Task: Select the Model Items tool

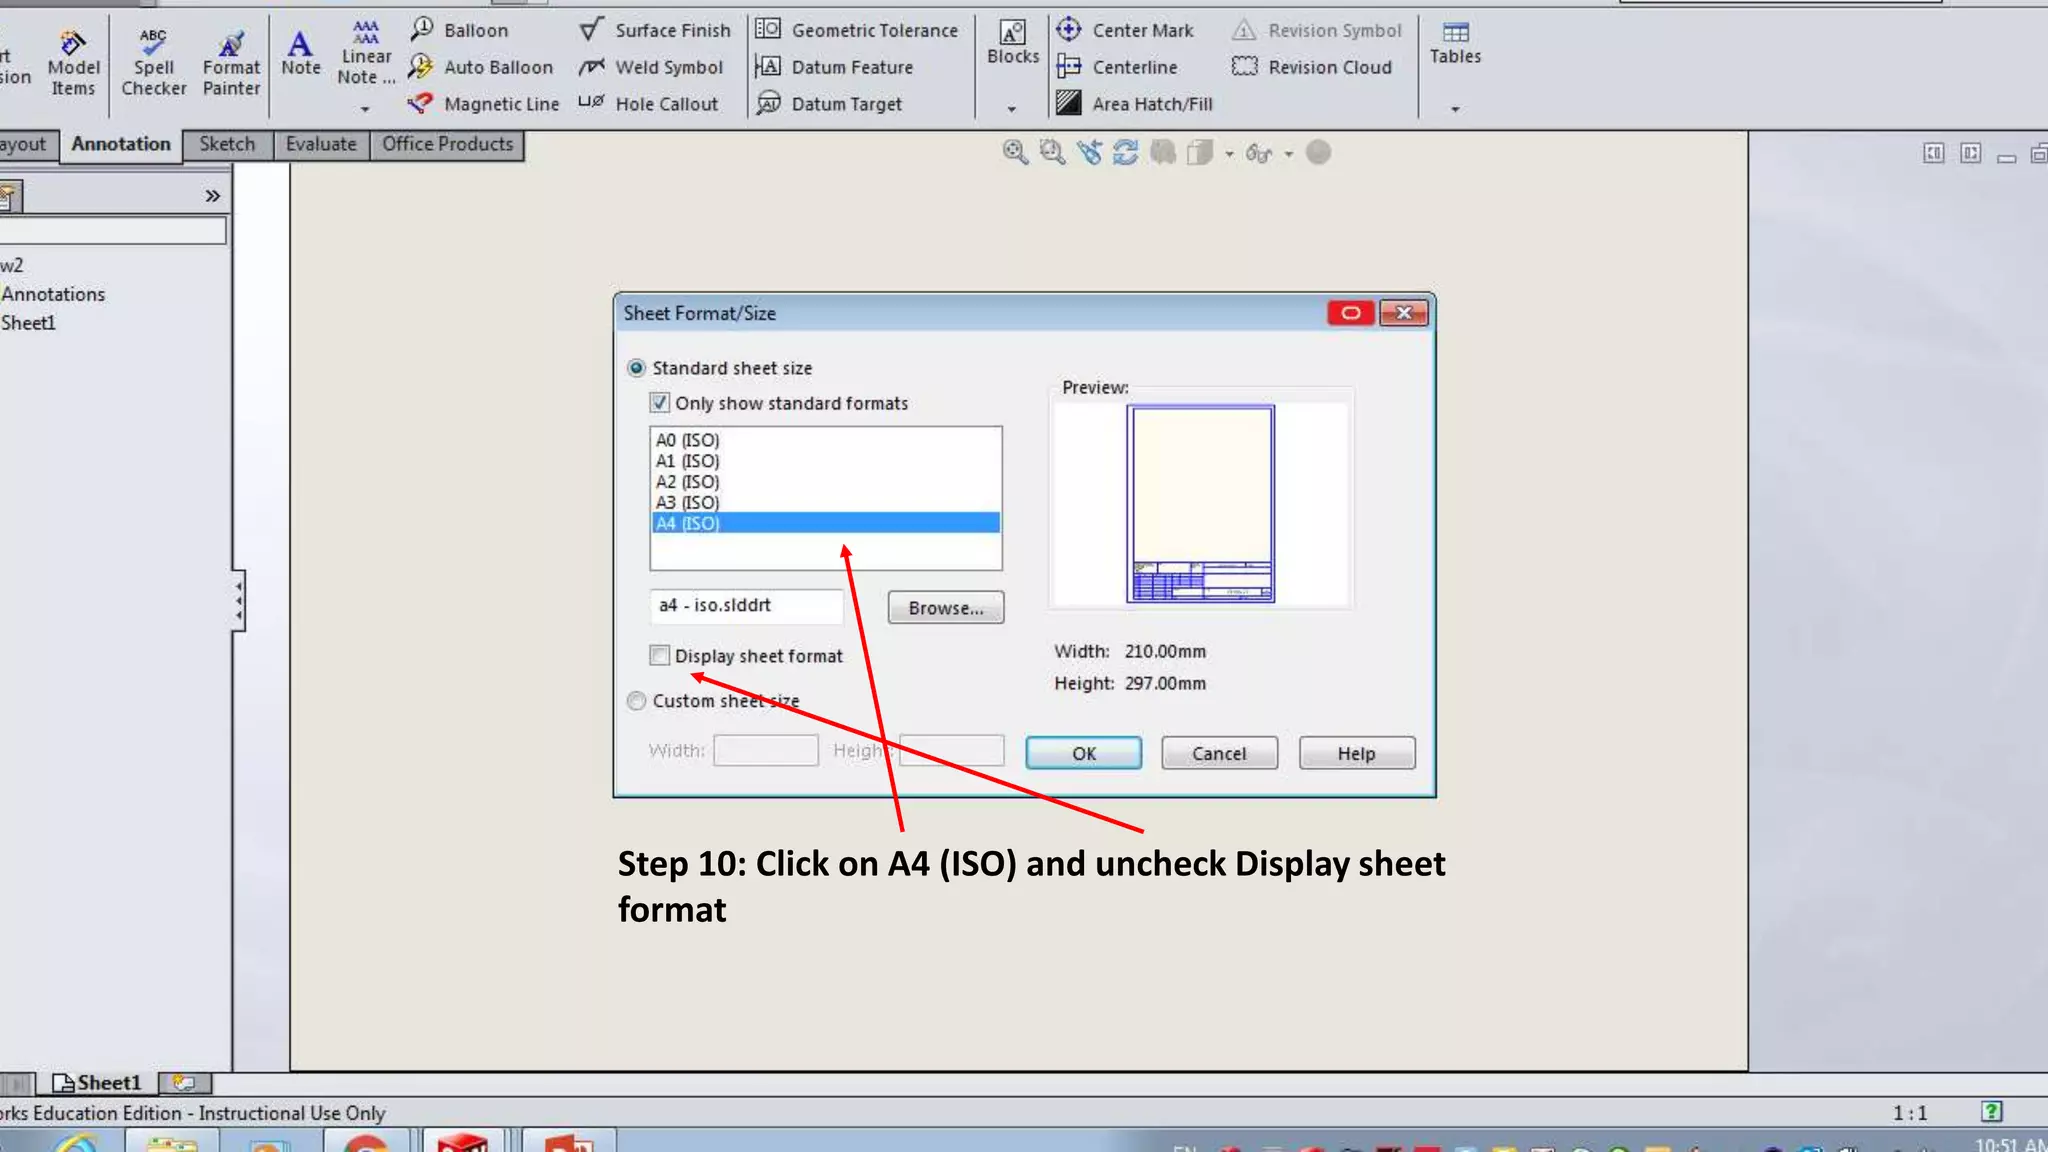Action: (73, 62)
